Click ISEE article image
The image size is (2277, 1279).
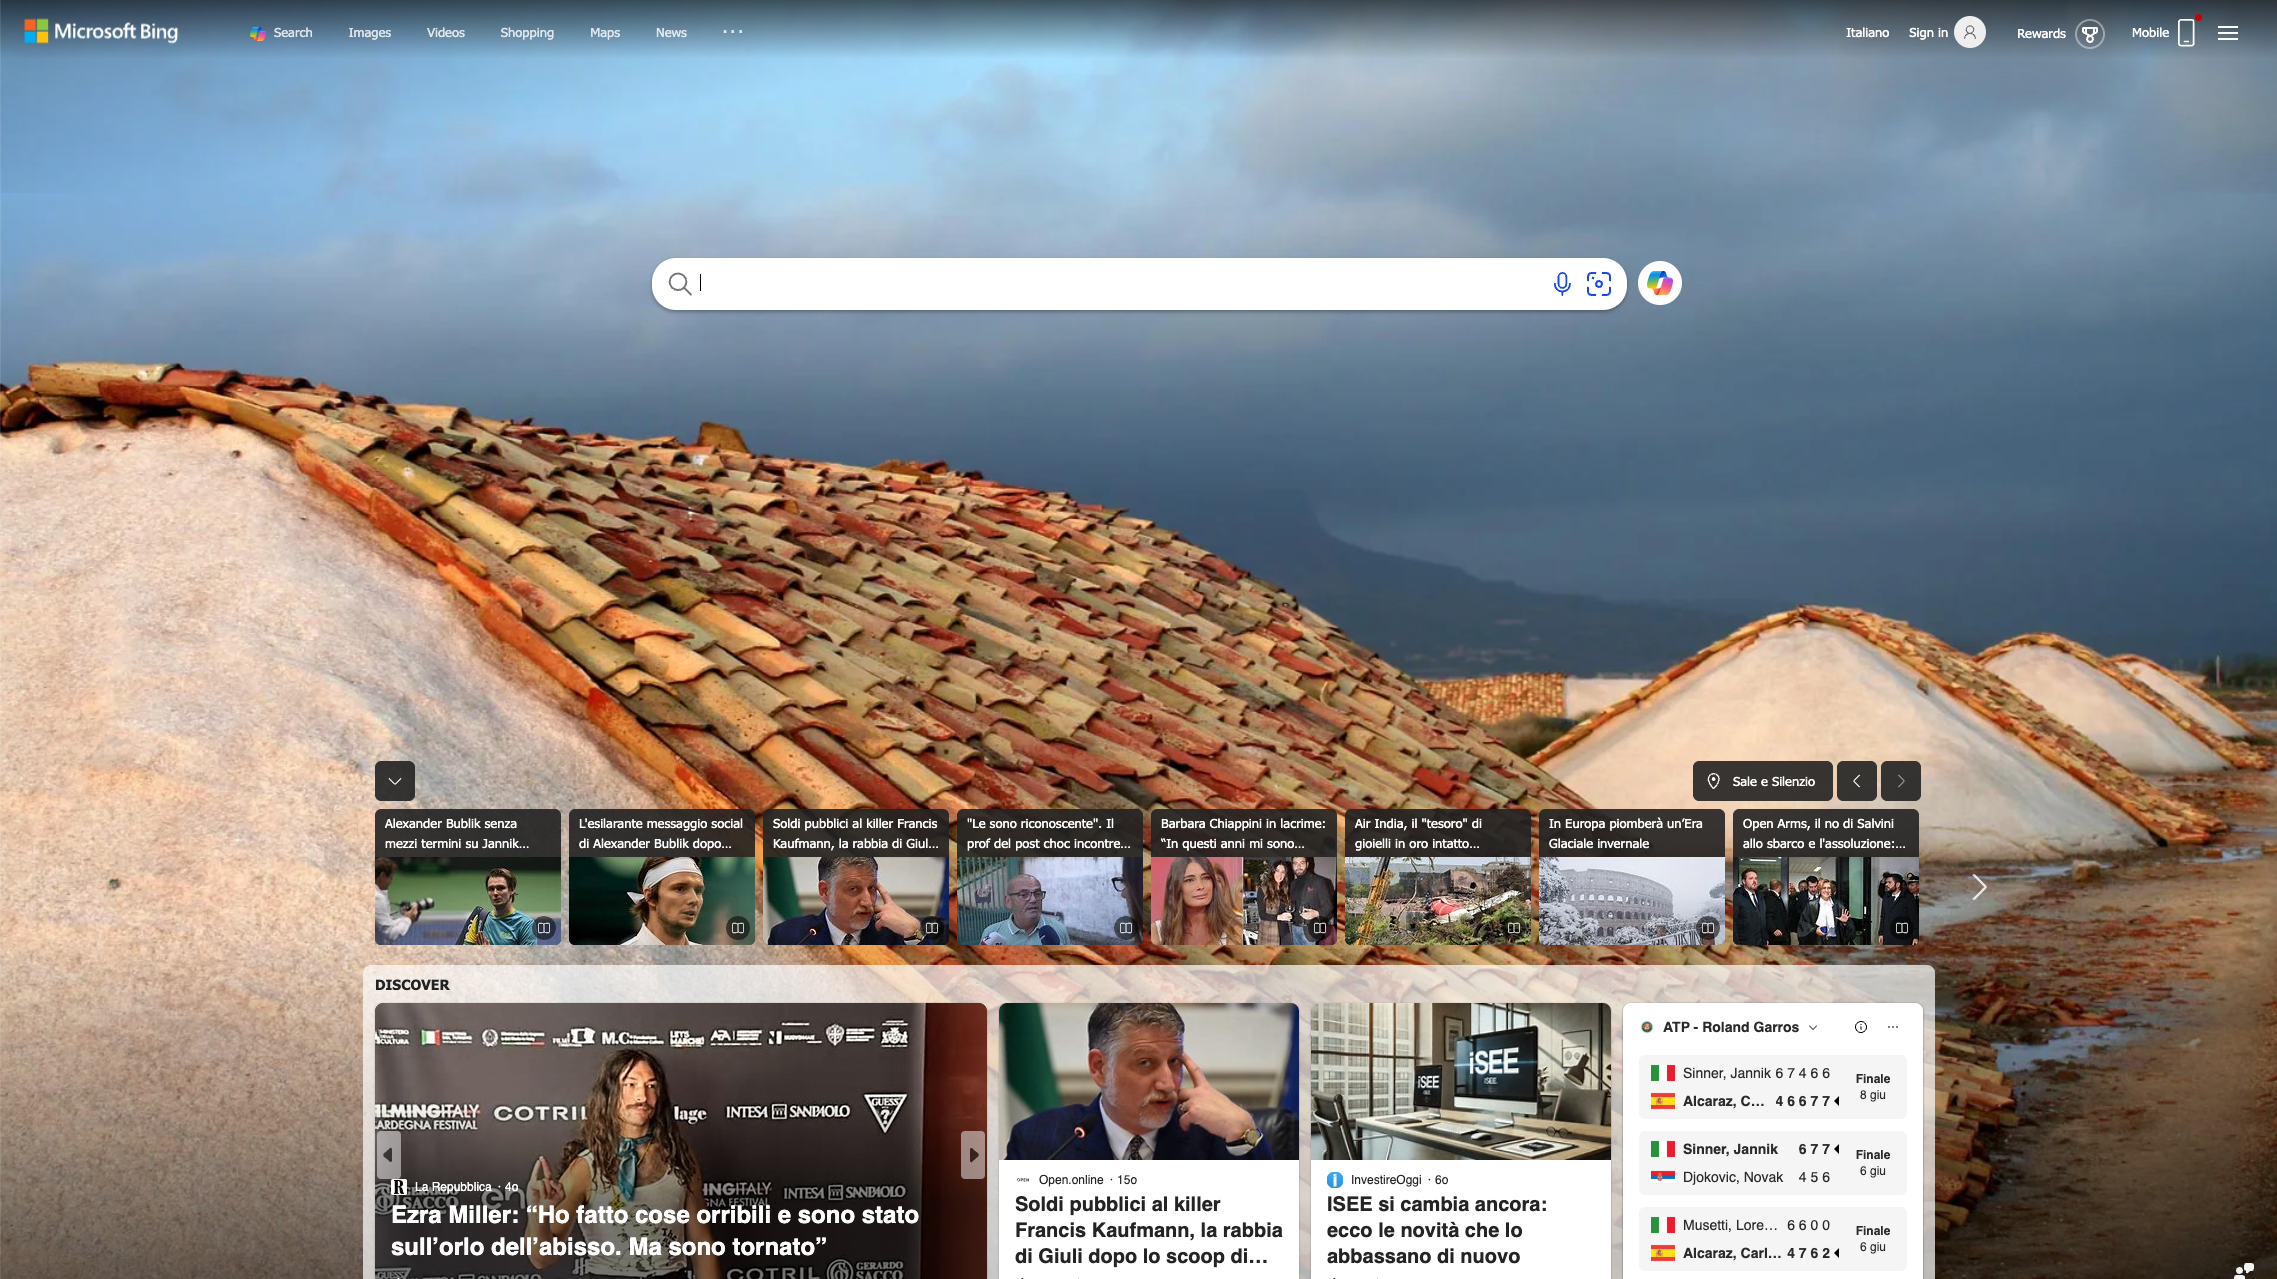[x=1460, y=1082]
